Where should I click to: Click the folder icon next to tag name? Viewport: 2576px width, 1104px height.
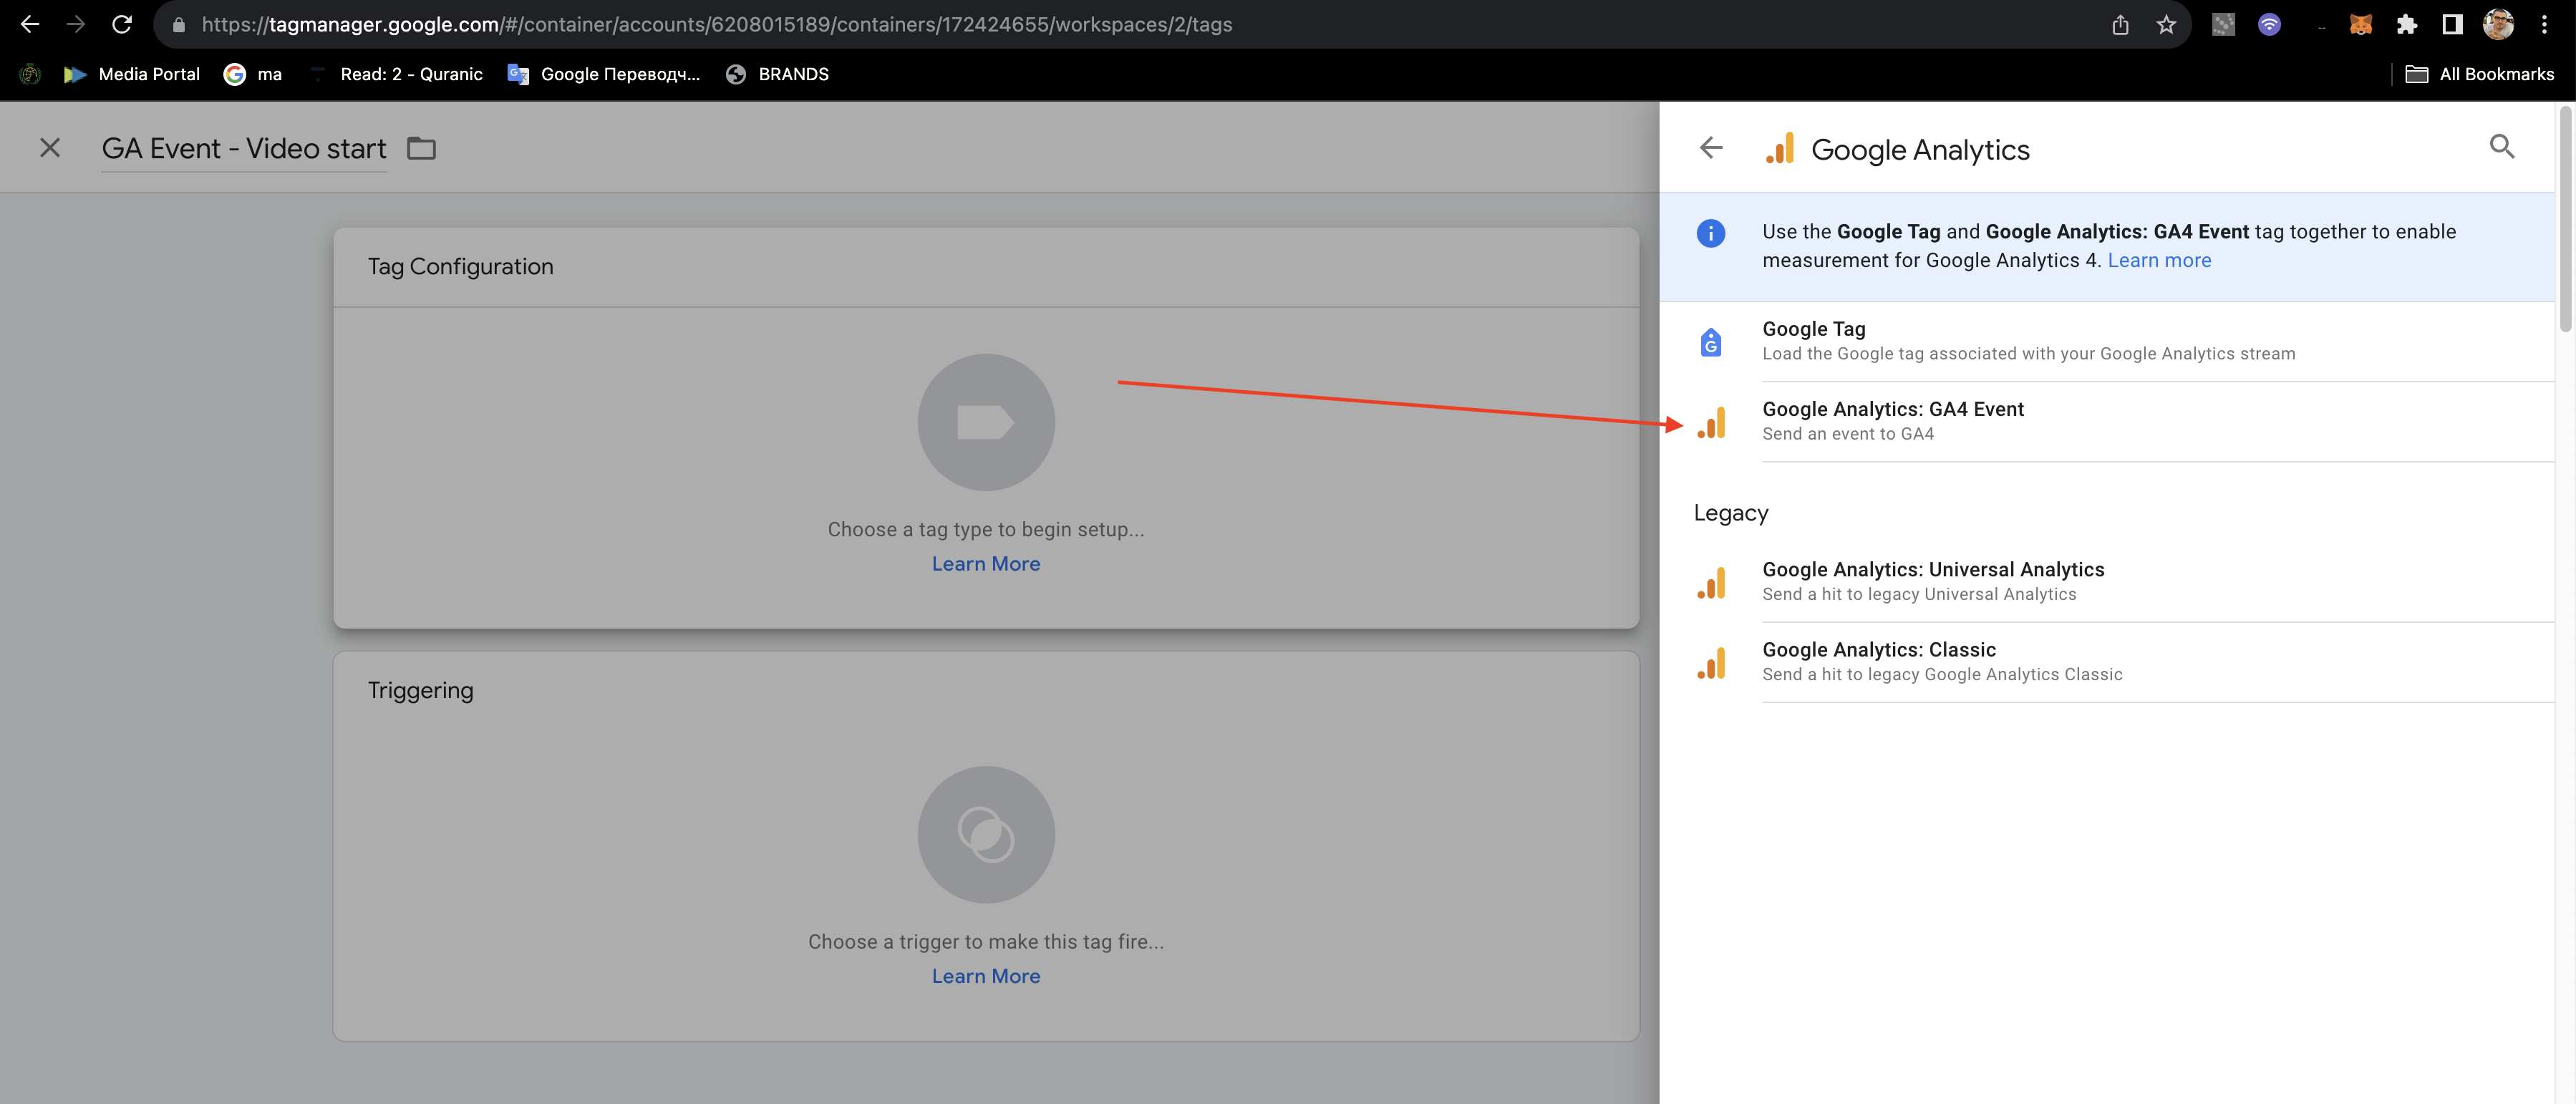[x=421, y=148]
